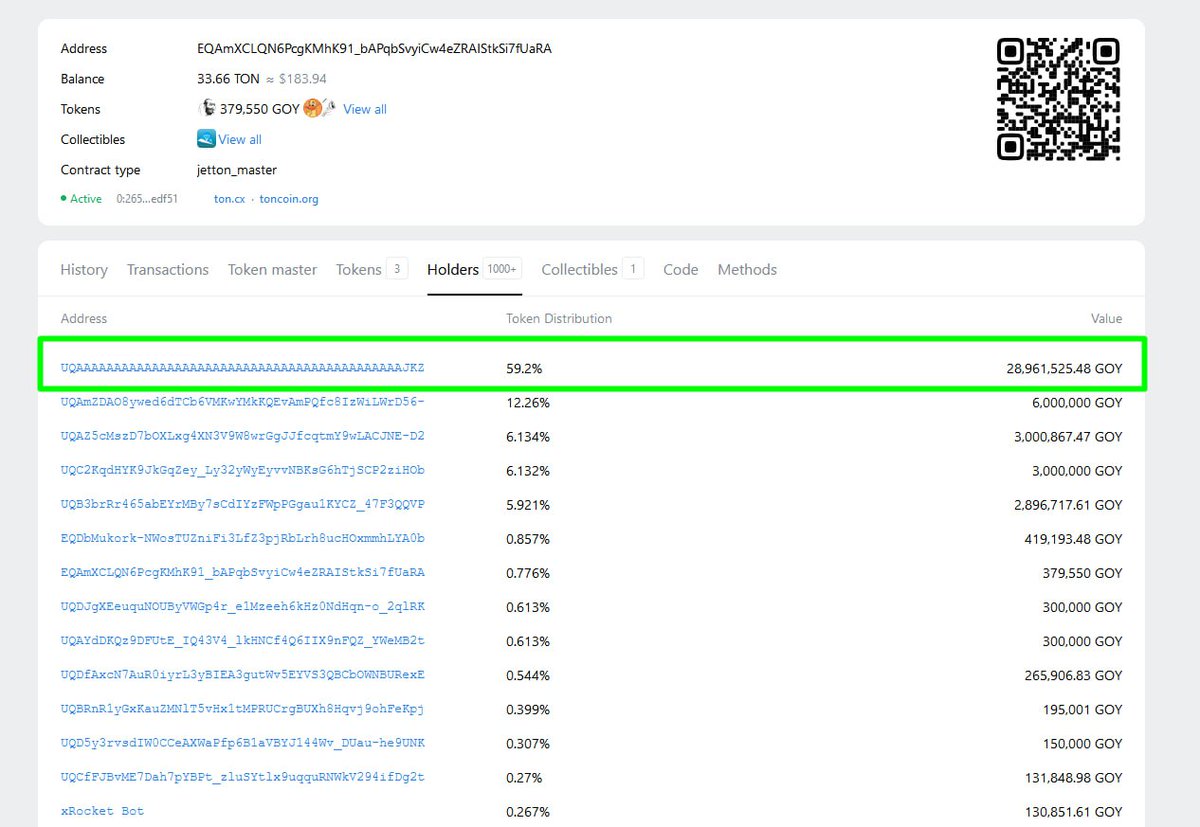The height and width of the screenshot is (827, 1200).
Task: Click the blue Collectibles app icon
Action: 207,138
